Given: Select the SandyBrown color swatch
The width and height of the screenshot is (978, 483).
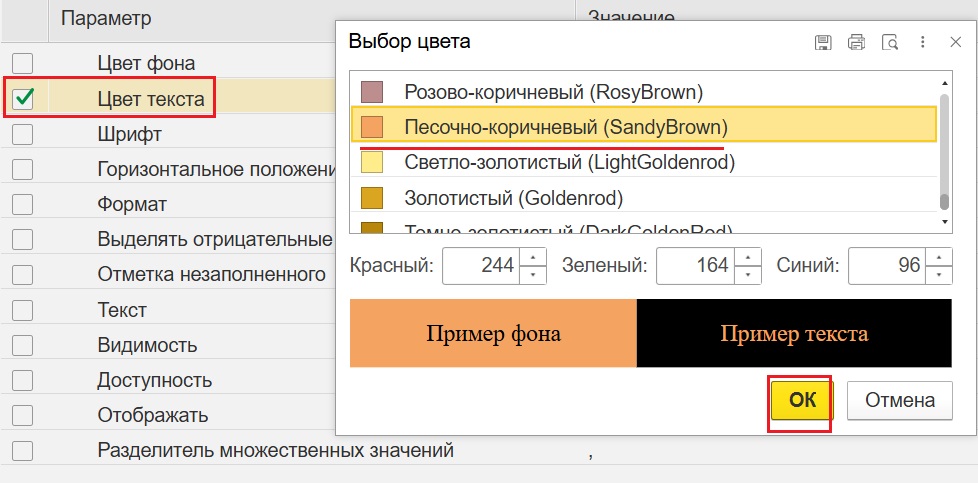Looking at the screenshot, I should click(x=372, y=127).
